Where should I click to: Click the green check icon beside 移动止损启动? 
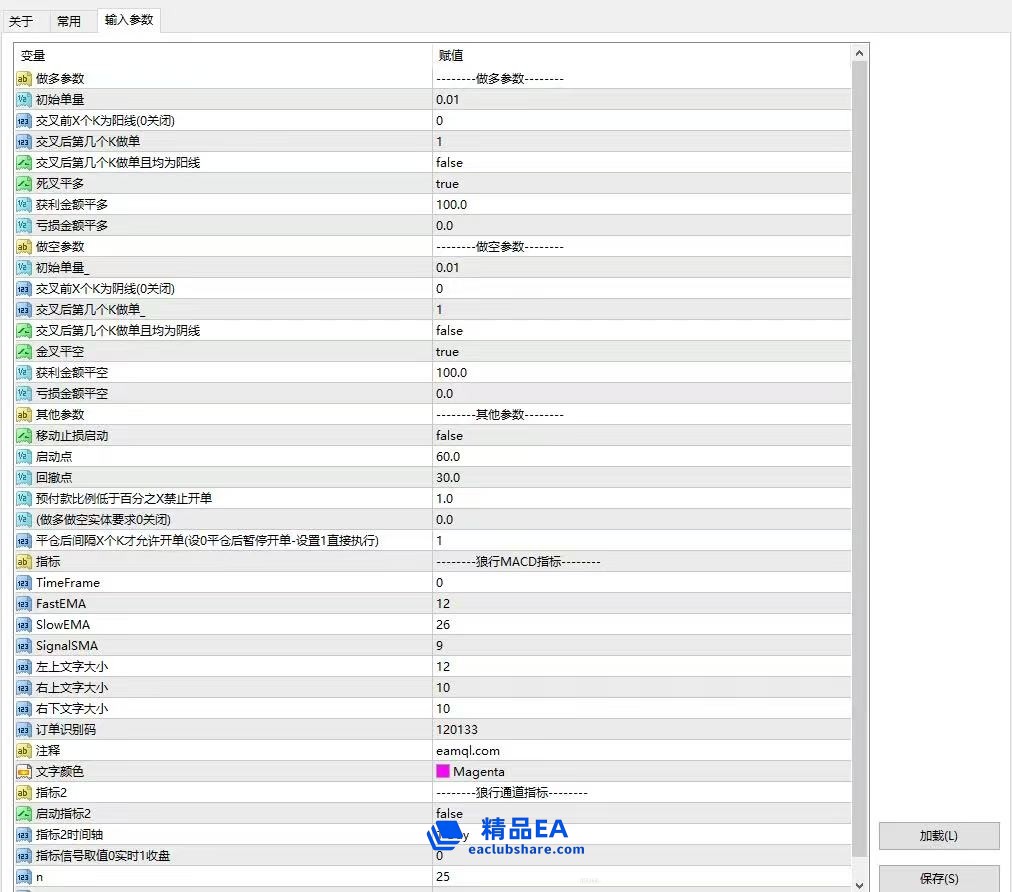pyautogui.click(x=24, y=435)
